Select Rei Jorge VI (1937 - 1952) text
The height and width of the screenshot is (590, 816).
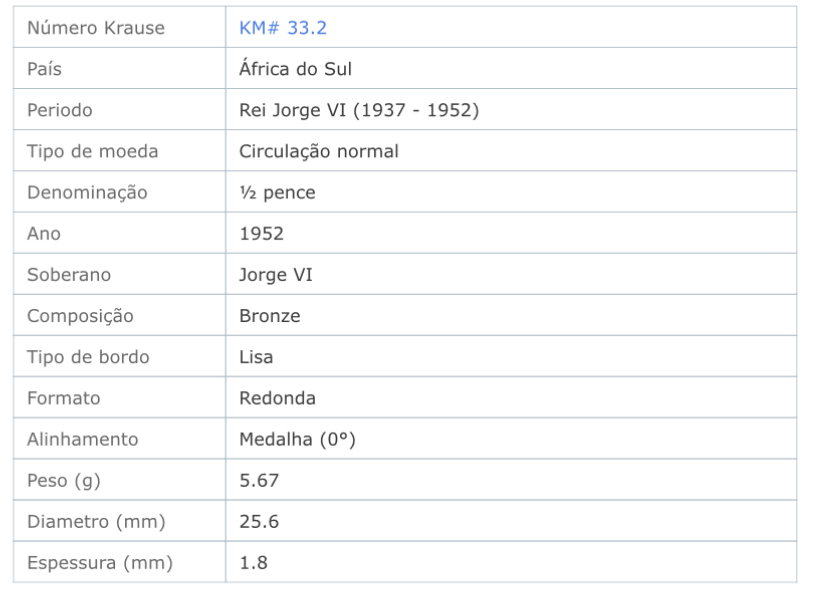point(359,110)
